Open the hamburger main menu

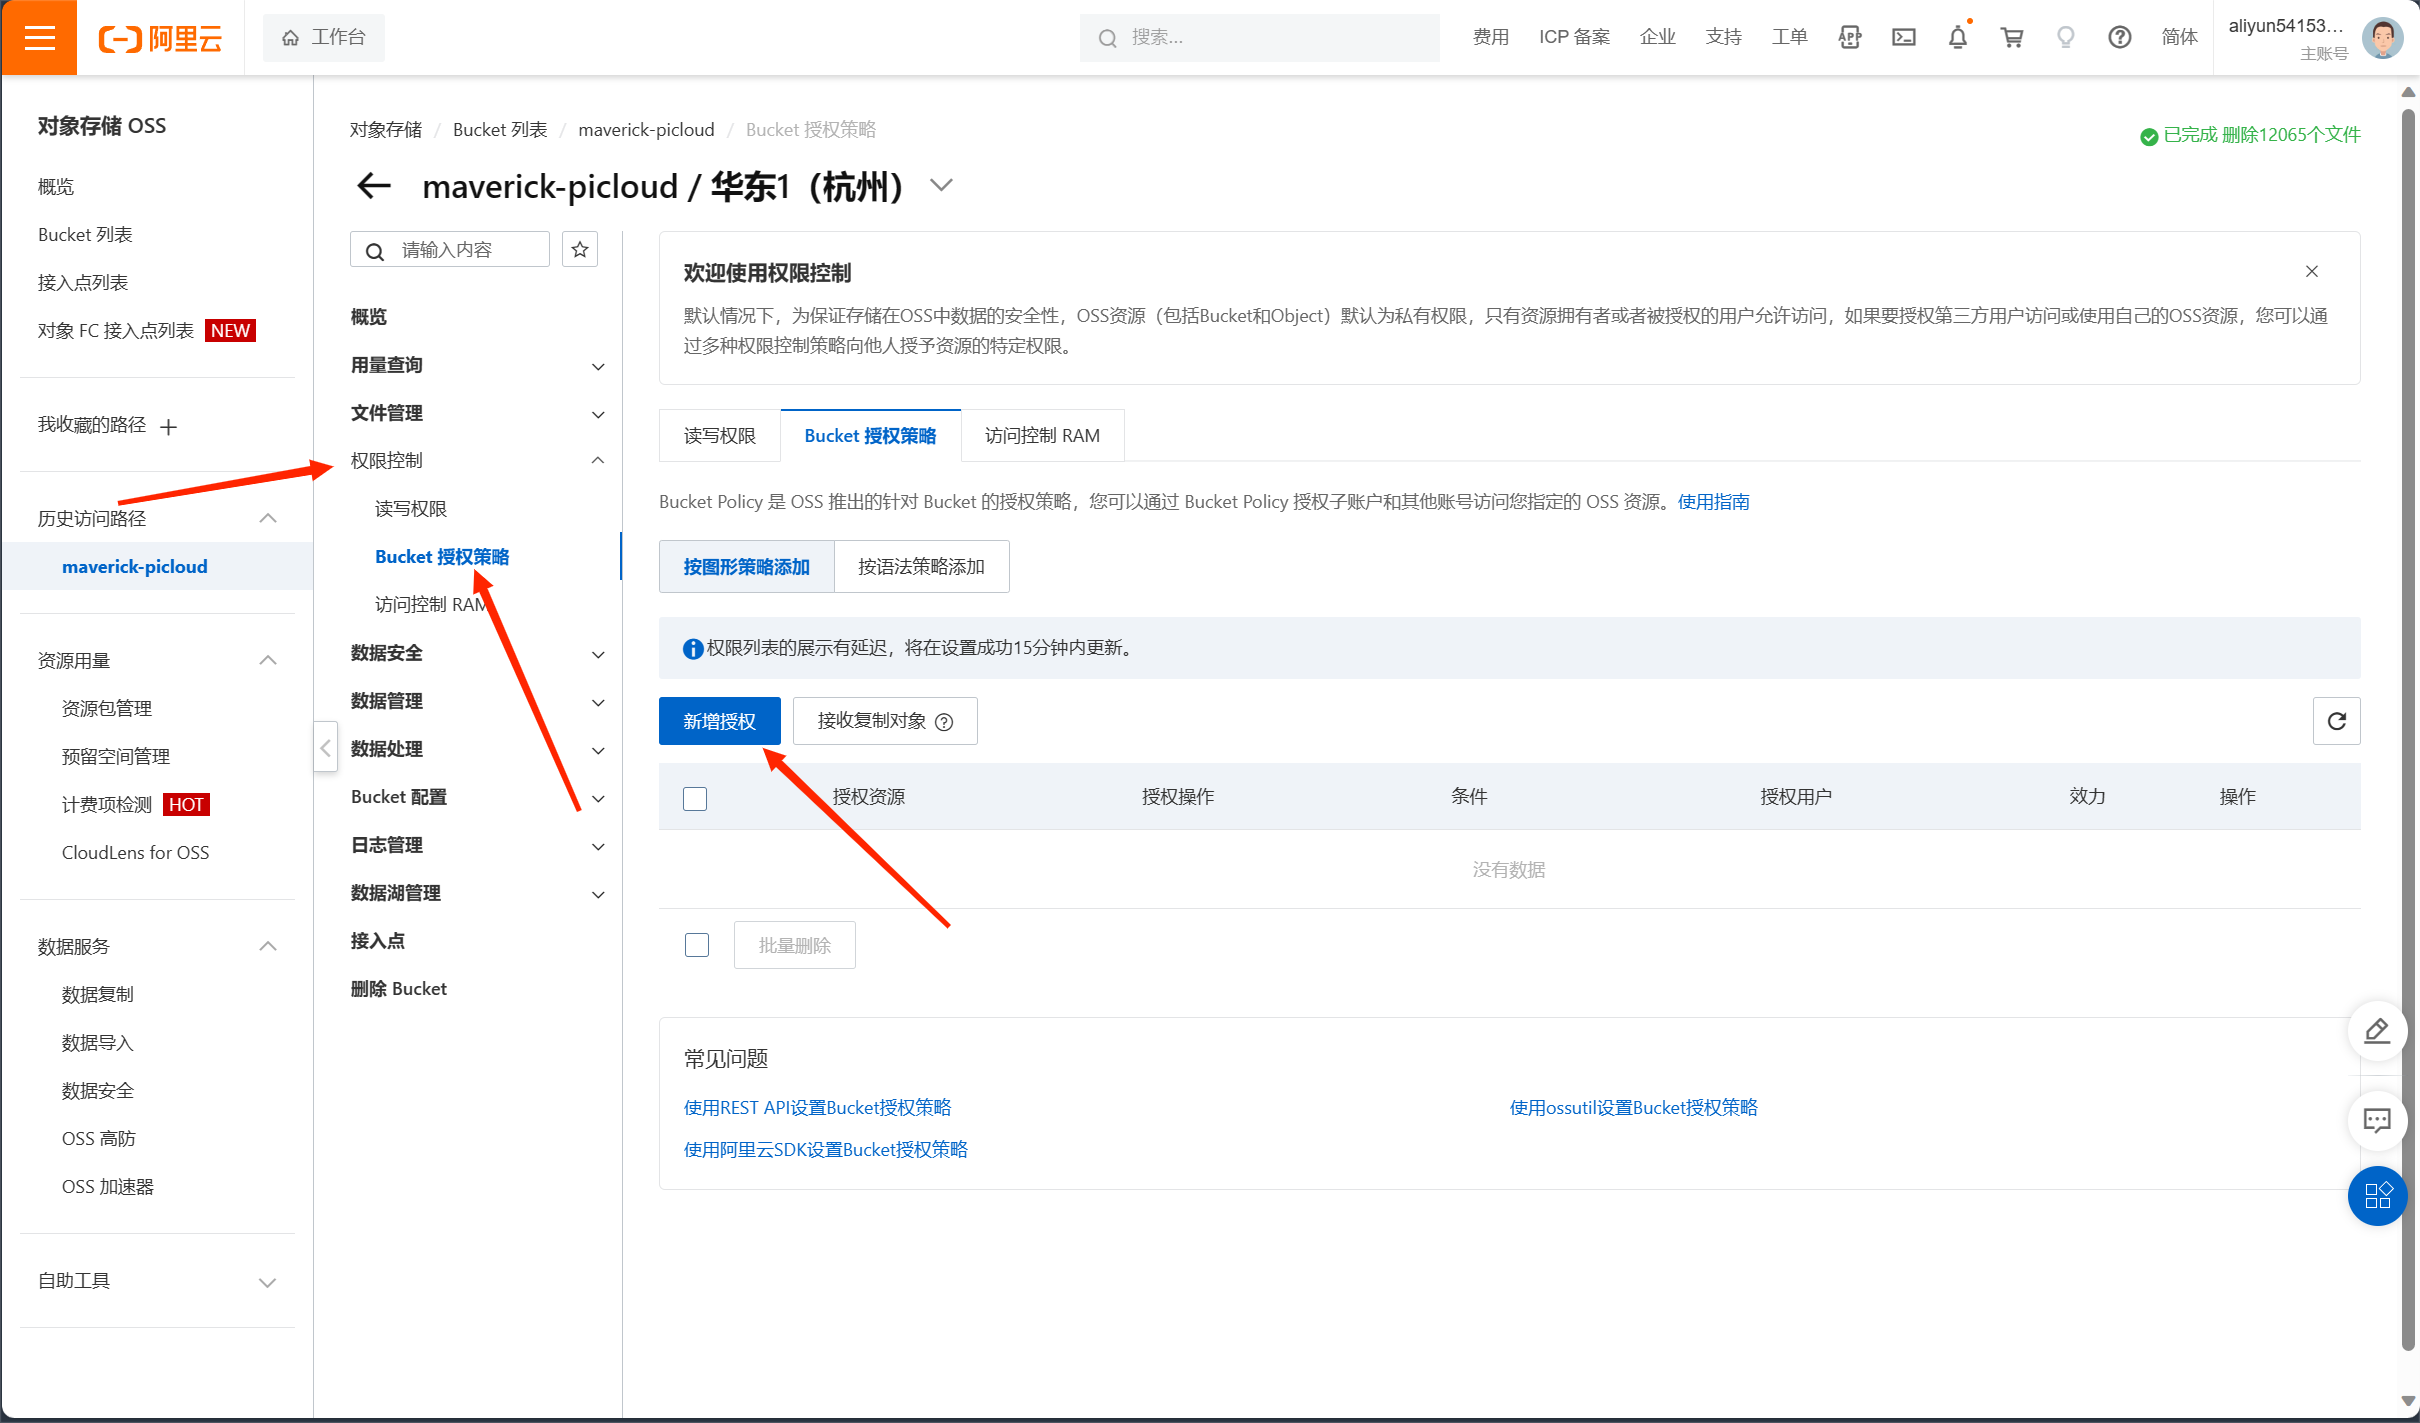(x=39, y=38)
